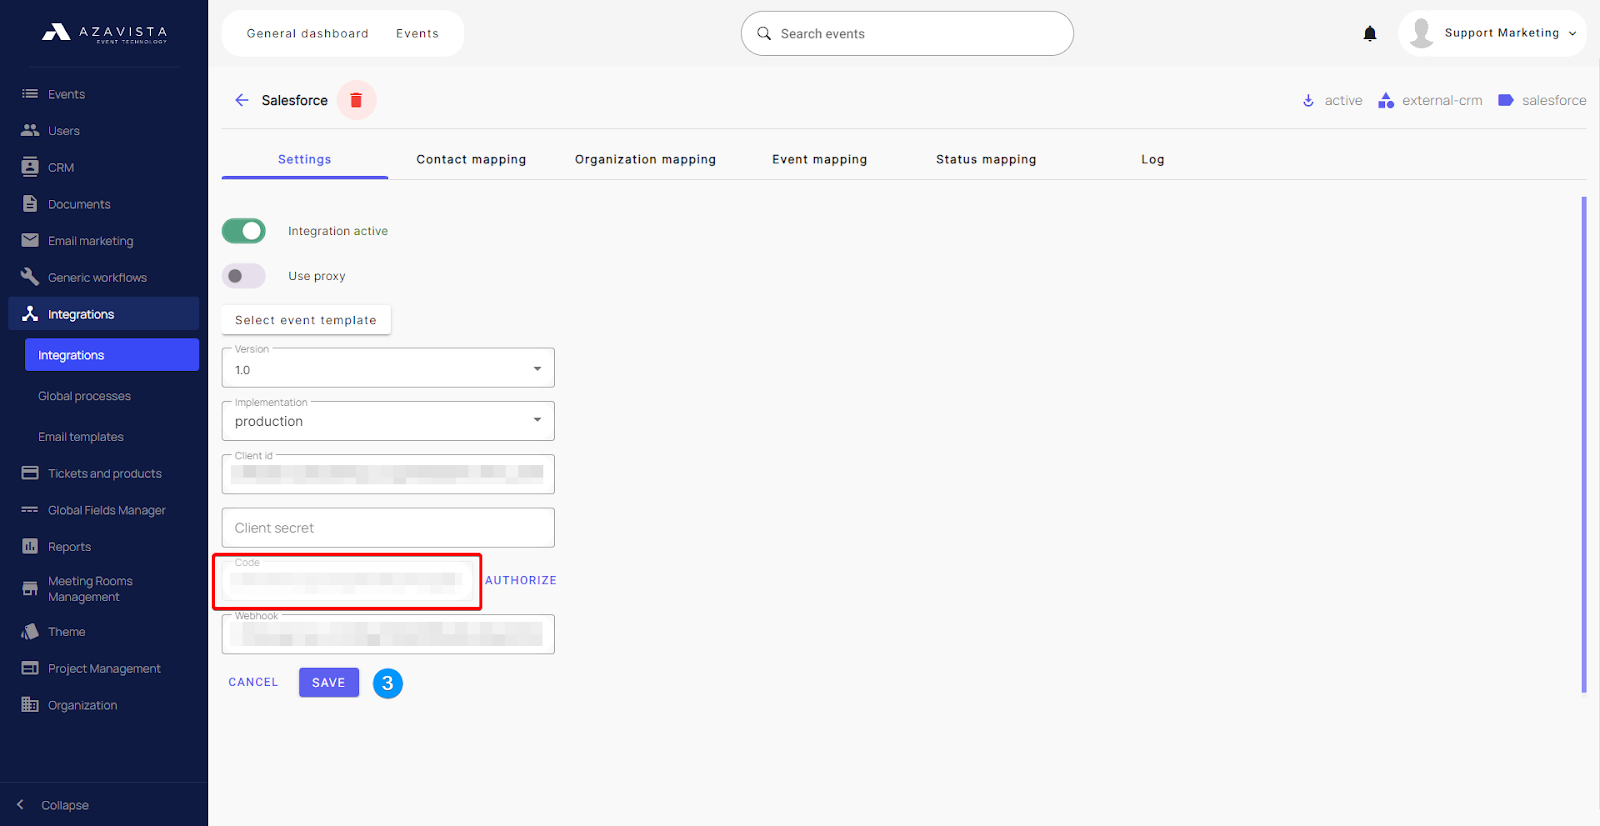Viewport: 1600px width, 826px height.
Task: Click the Global Fields Manager icon
Action: pos(30,510)
